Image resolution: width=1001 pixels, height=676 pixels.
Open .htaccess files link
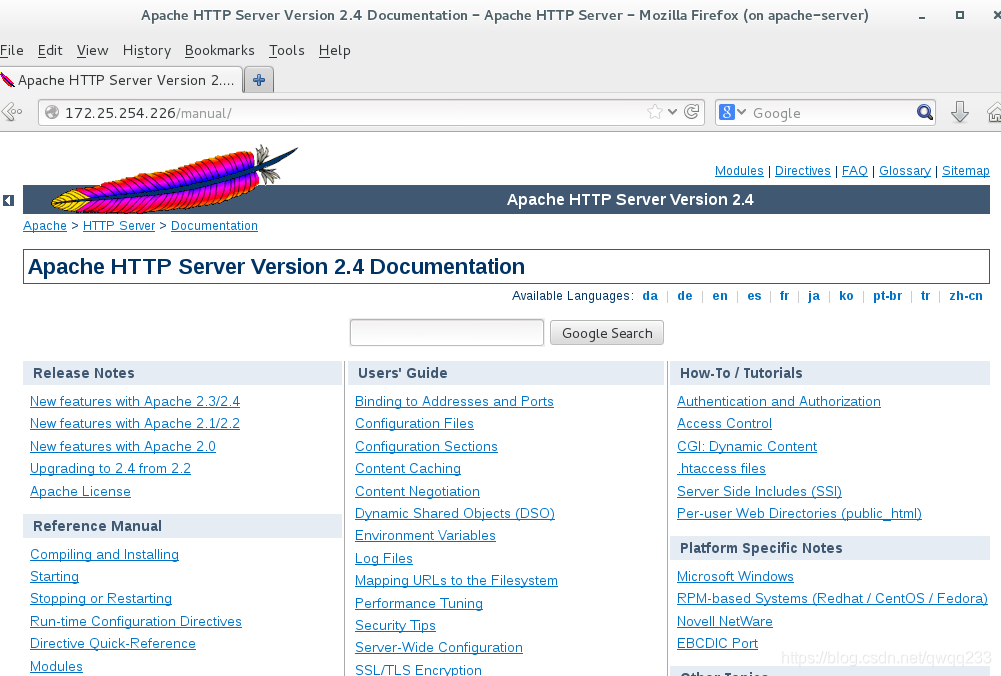pos(721,468)
